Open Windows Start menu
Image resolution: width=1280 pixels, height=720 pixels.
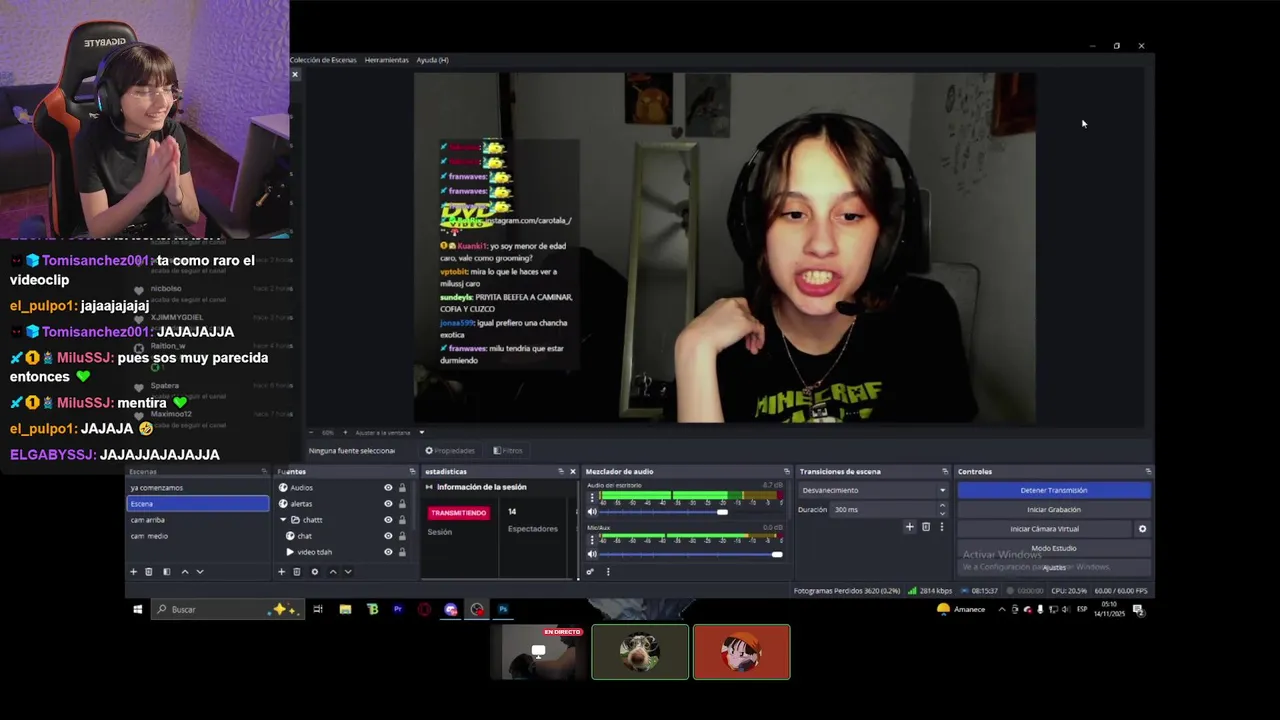138,609
